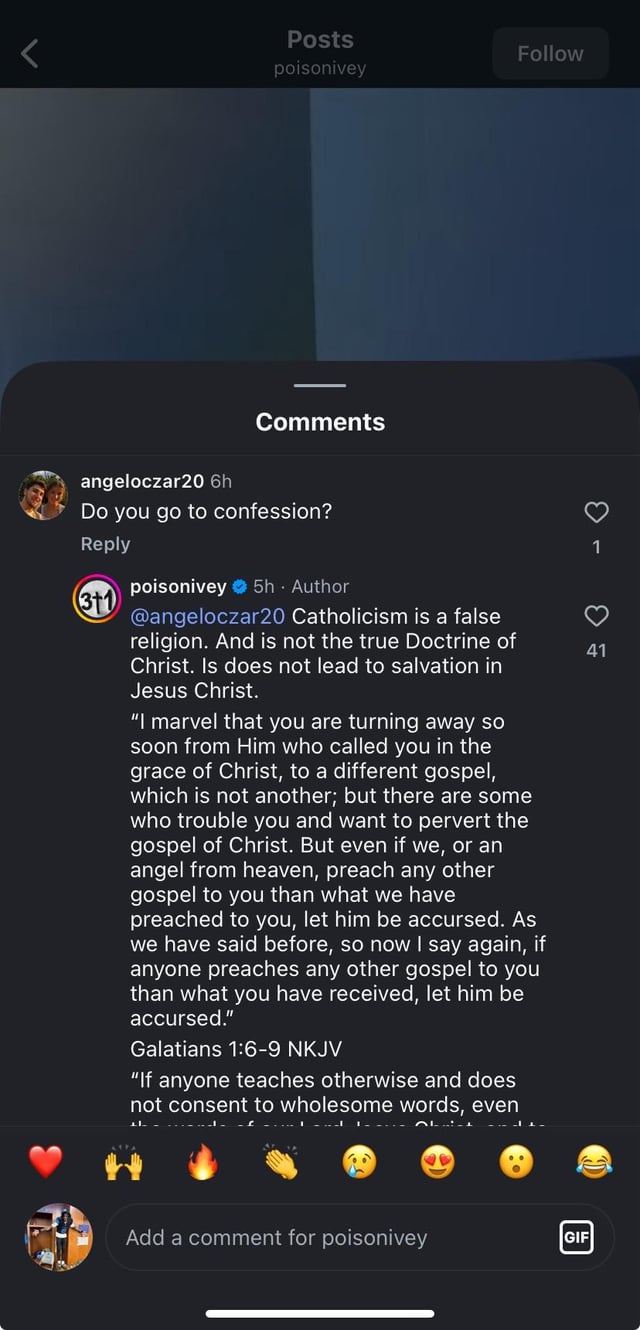Like angeloczar20's confession comment
640x1330 pixels.
click(596, 513)
